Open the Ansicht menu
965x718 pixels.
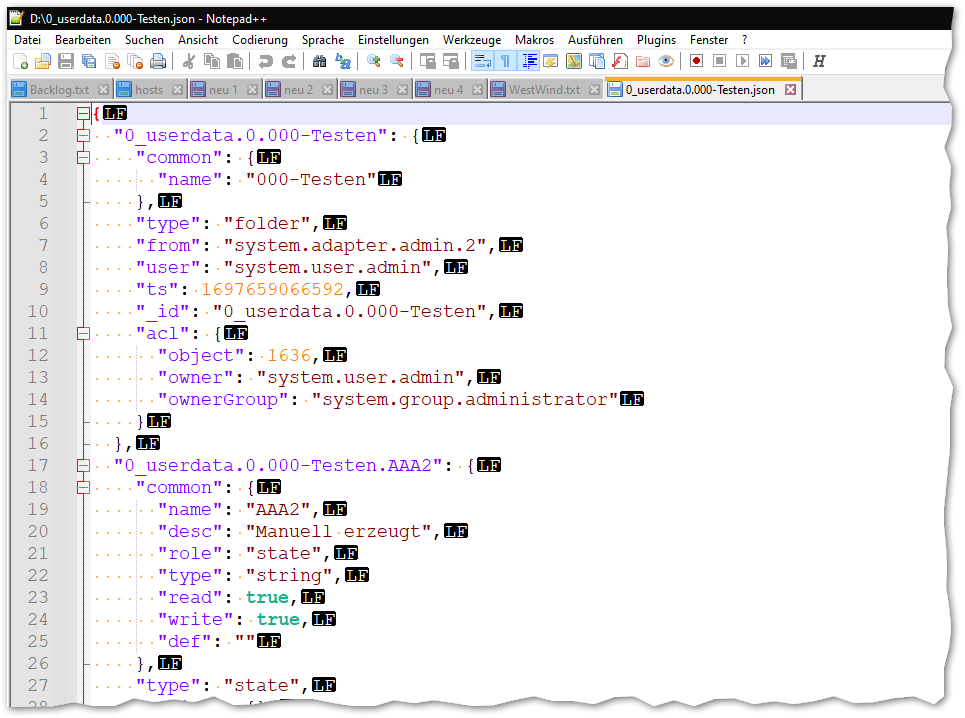click(198, 40)
